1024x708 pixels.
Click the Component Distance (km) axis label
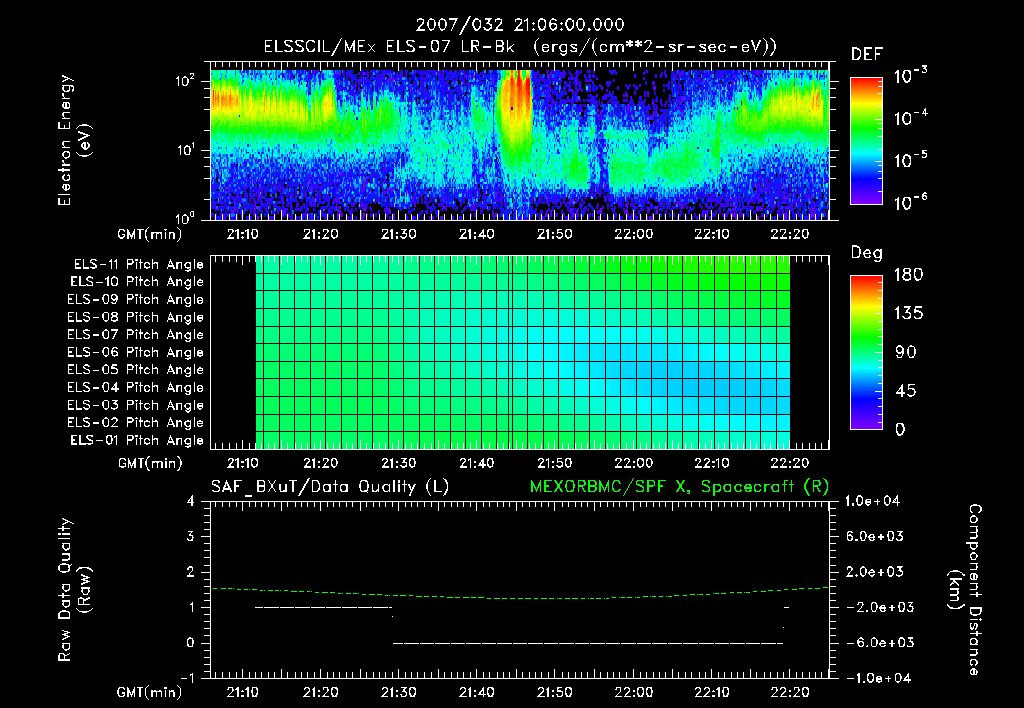coord(965,590)
